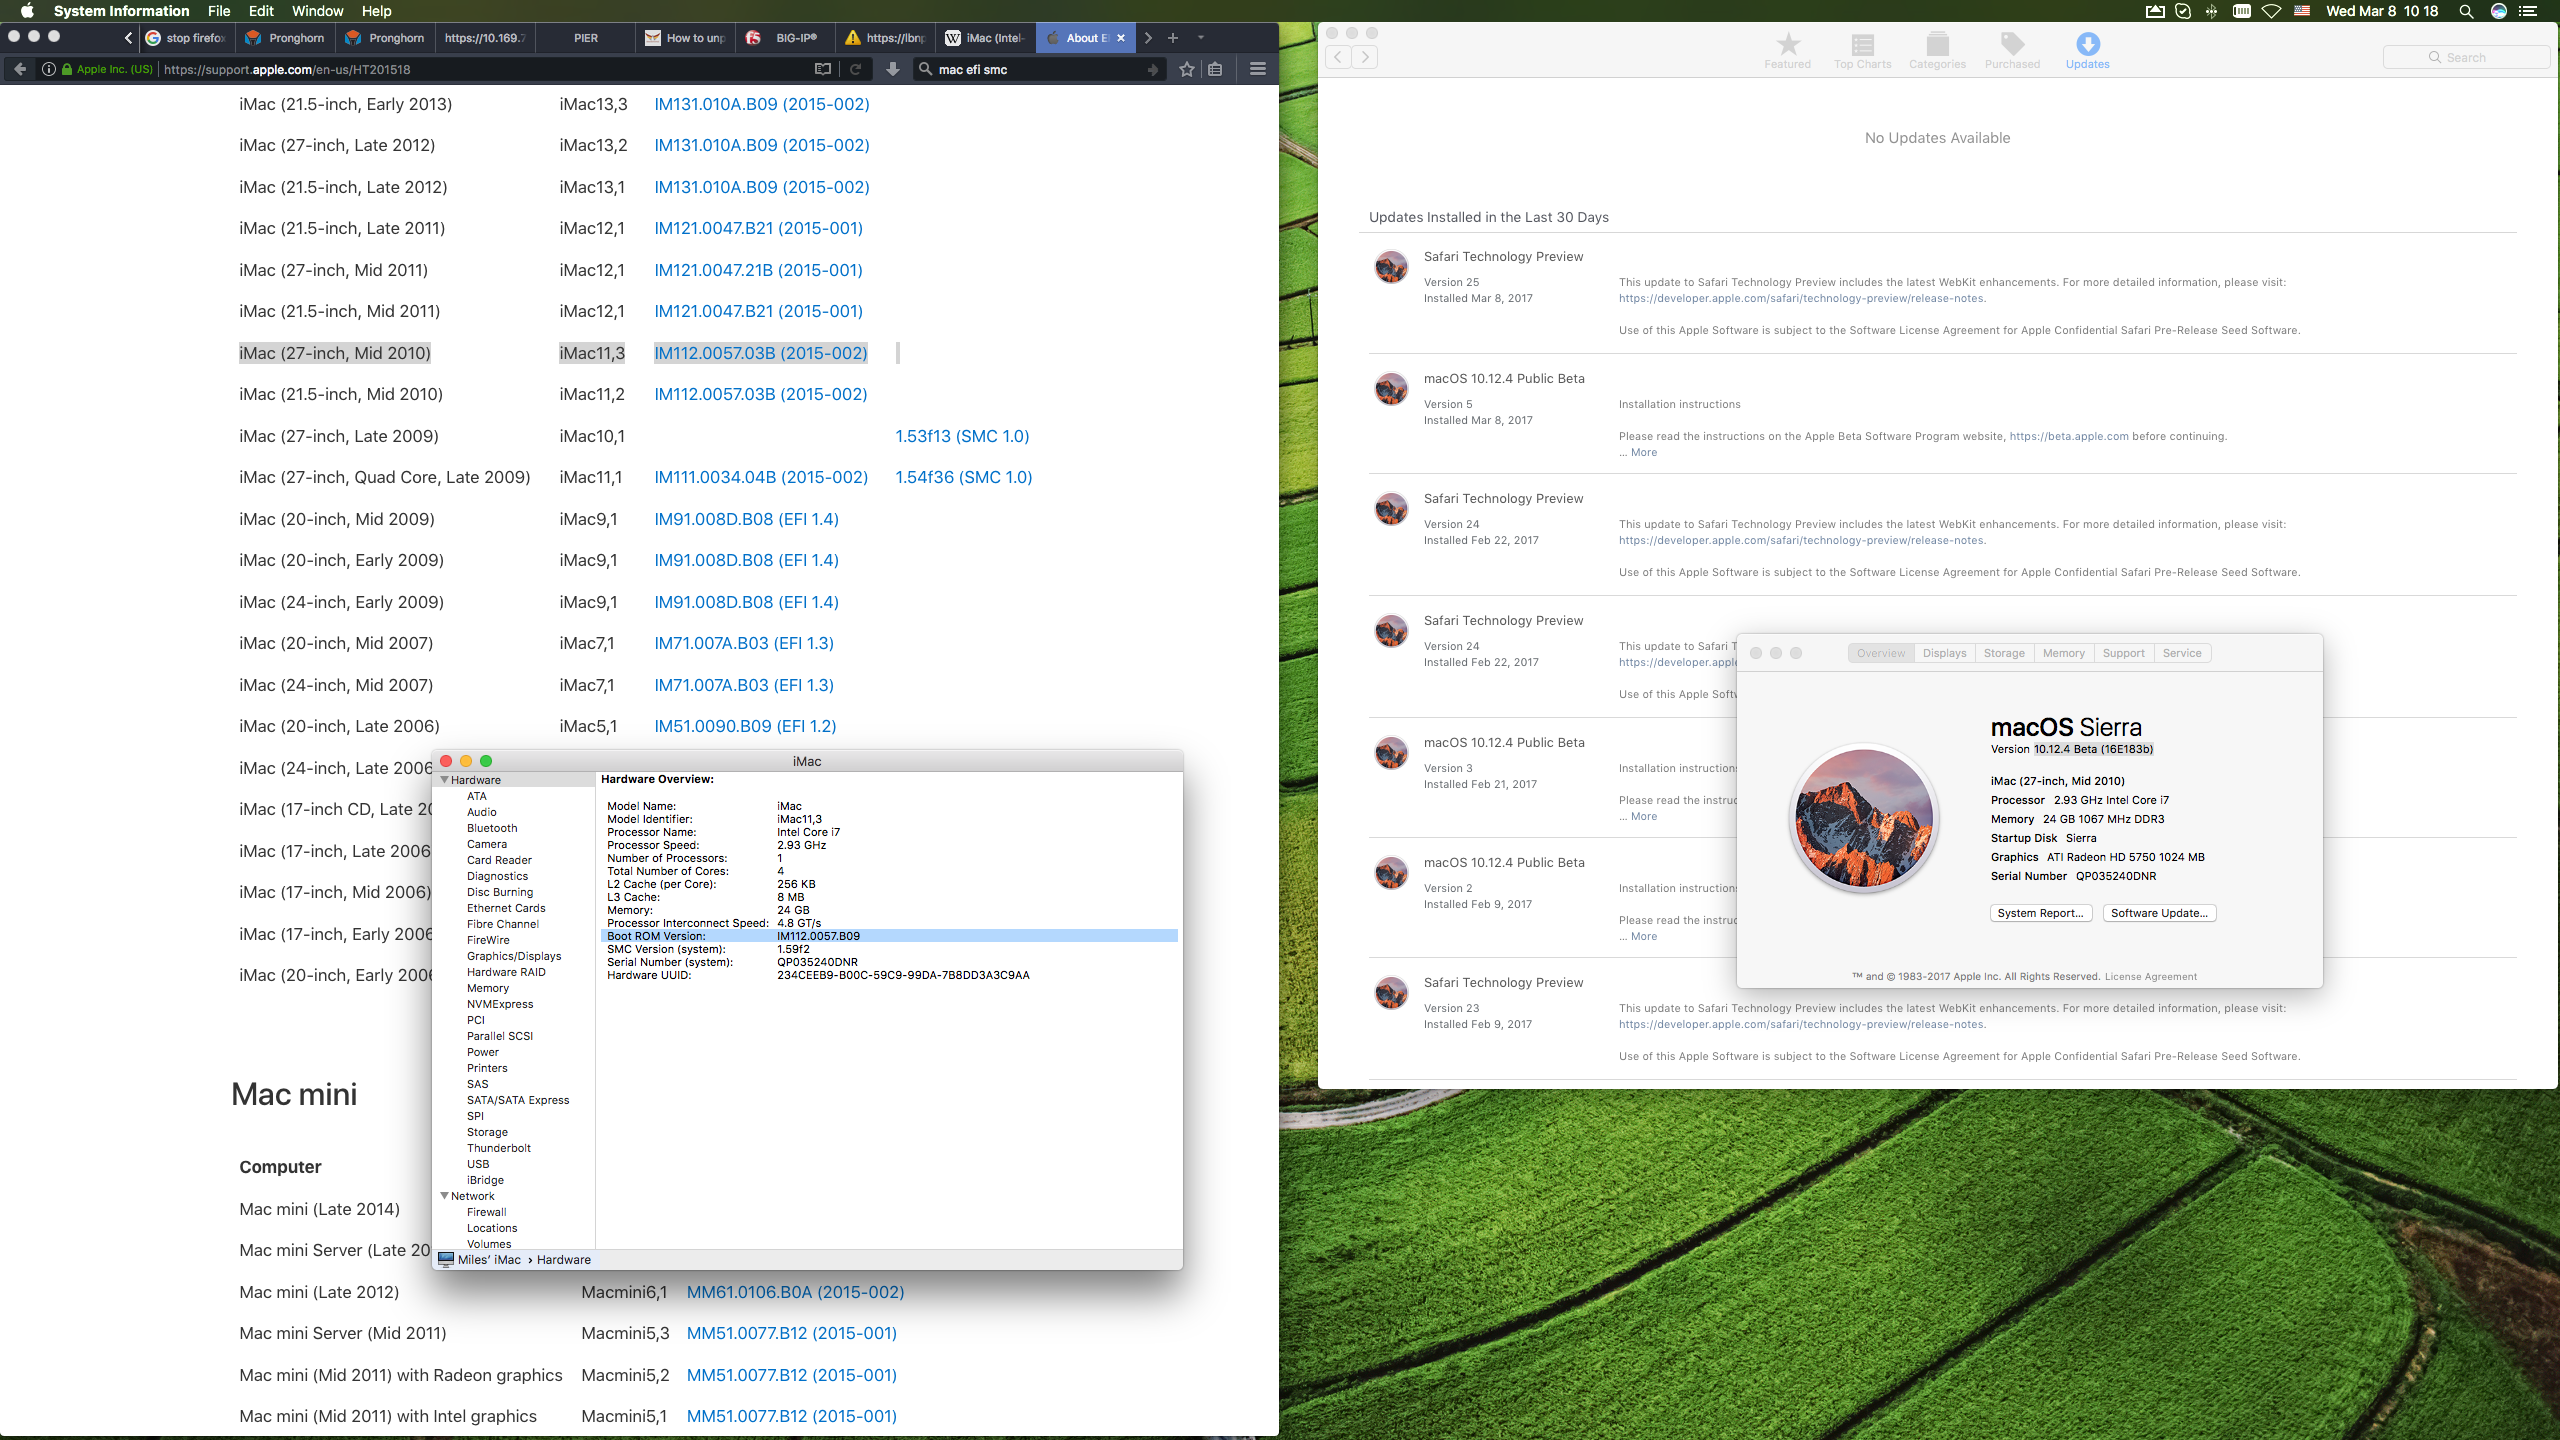Switch to Service tab in About This Mac
Image resolution: width=2560 pixels, height=1440 pixels.
click(x=2182, y=653)
